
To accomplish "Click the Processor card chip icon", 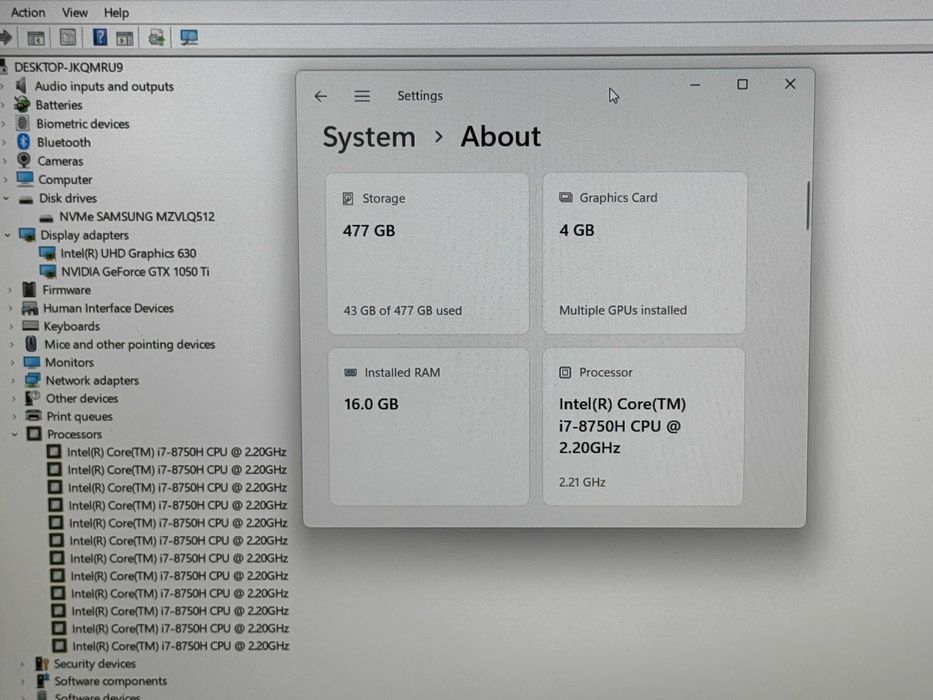I will [565, 373].
